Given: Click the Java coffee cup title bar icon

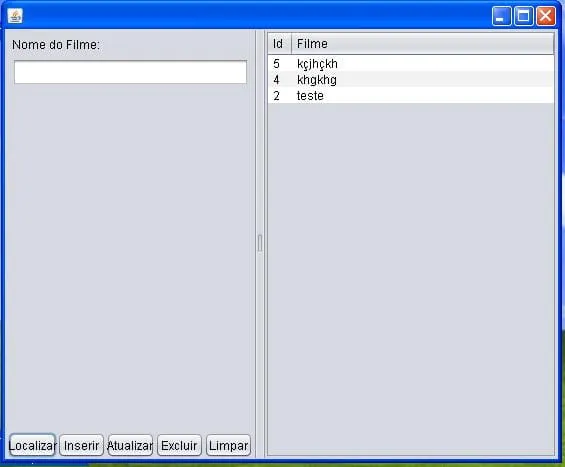Looking at the screenshot, I should [x=15, y=16].
